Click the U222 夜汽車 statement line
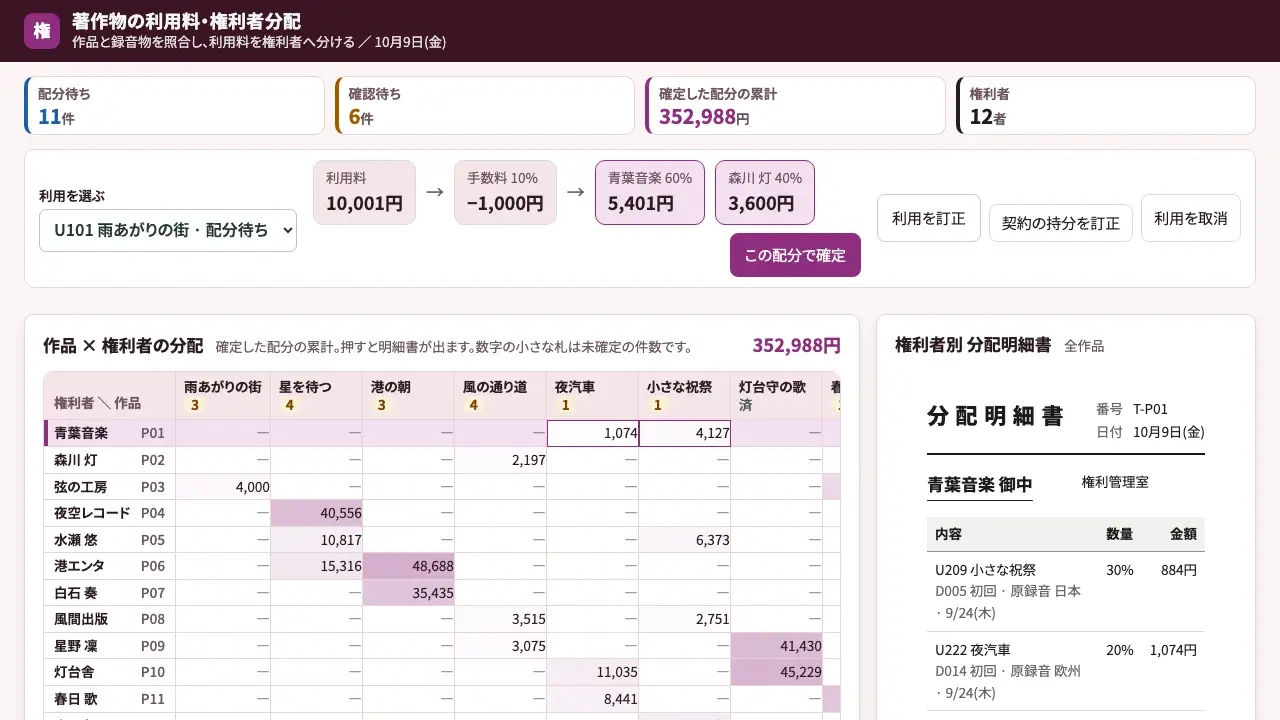1280x720 pixels. point(1066,671)
